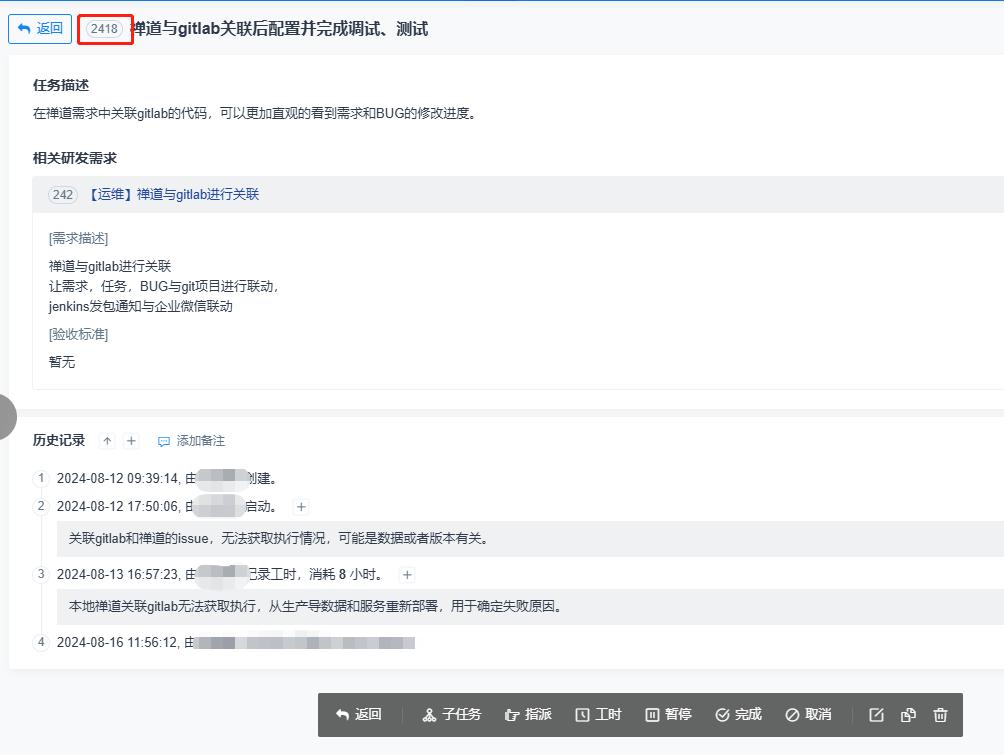
Task: Click the history step number 1 circle
Action: pos(41,478)
